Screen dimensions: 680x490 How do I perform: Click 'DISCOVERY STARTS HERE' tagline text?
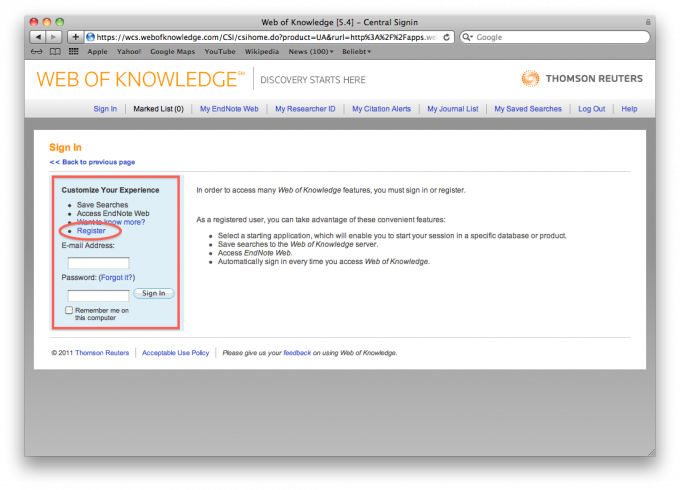313,80
